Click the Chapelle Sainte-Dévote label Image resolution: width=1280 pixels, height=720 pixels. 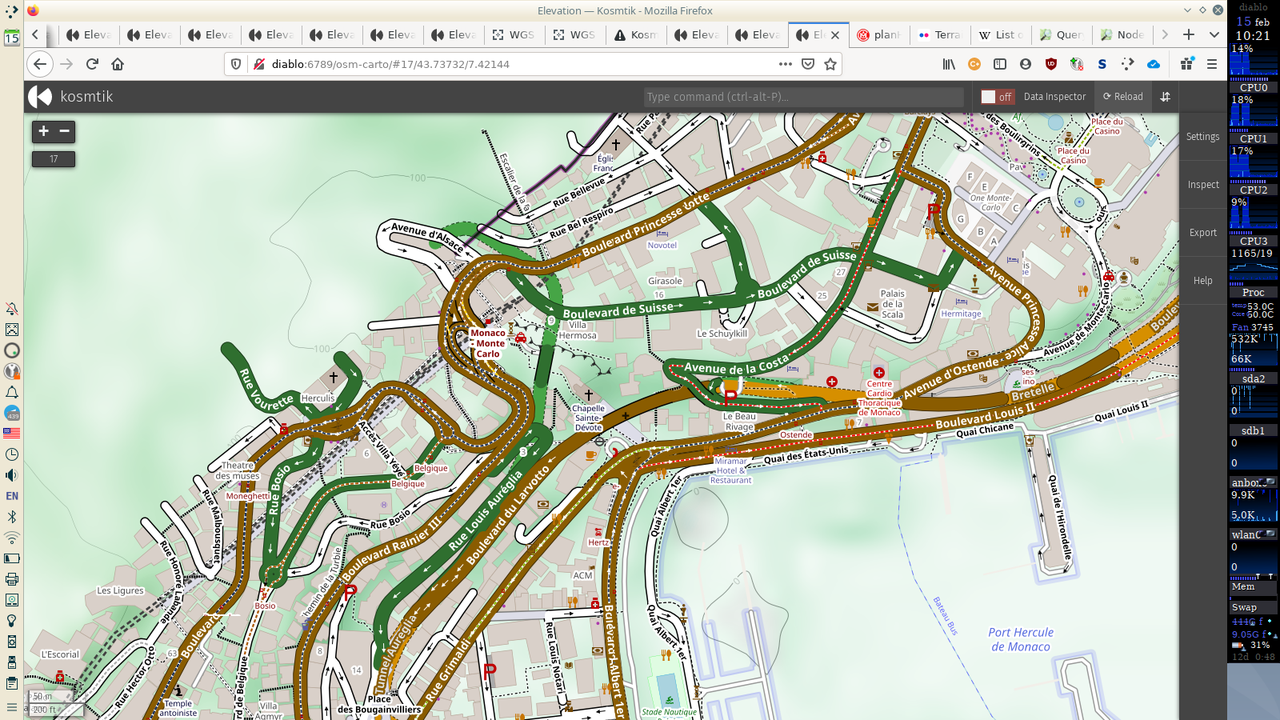[x=589, y=418]
